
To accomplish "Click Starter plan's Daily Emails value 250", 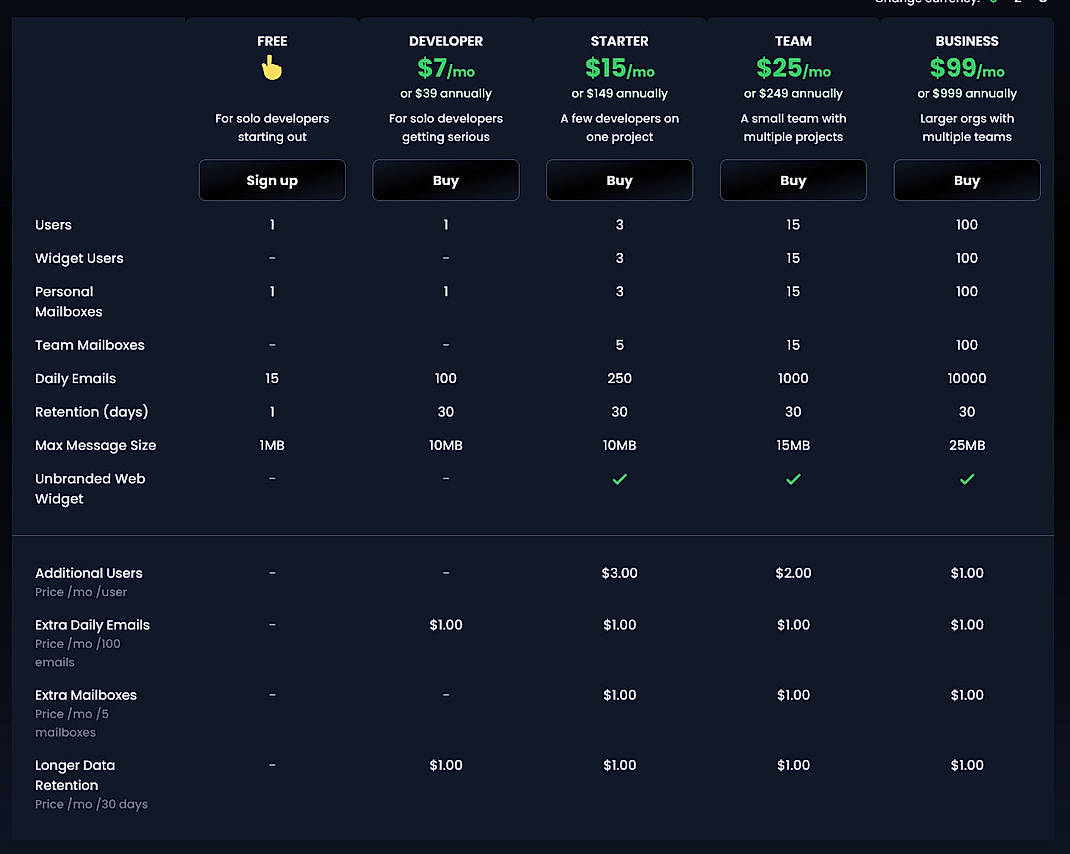I will click(x=620, y=378).
